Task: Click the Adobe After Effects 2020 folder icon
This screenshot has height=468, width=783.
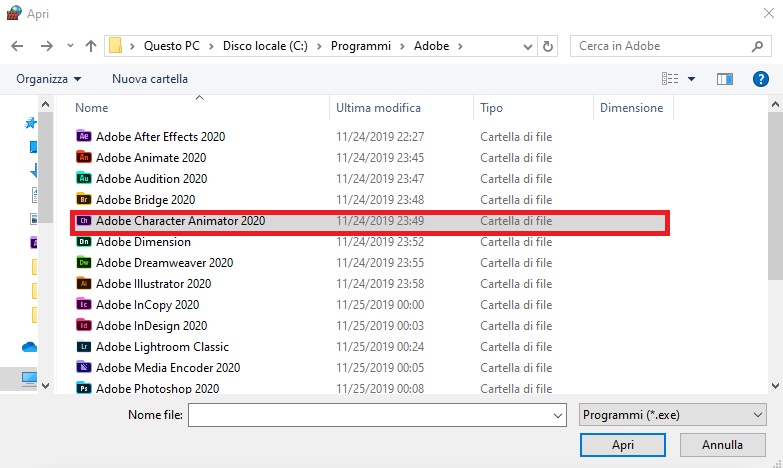Action: (83, 136)
